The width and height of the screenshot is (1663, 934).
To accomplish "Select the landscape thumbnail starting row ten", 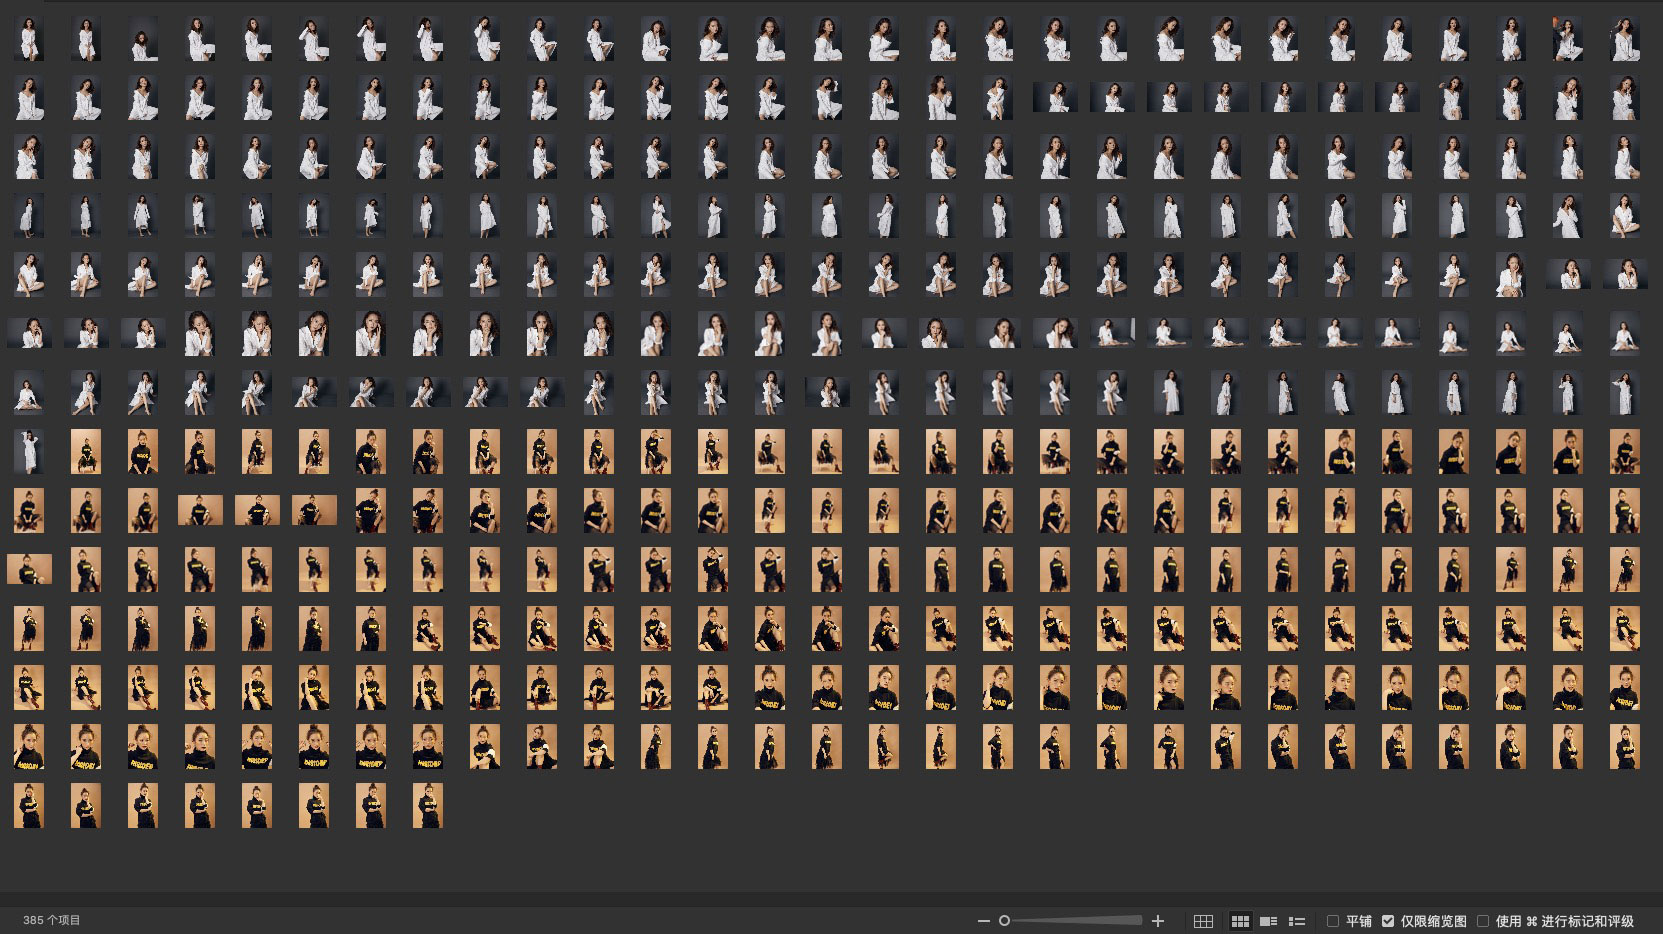I will pyautogui.click(x=29, y=569).
